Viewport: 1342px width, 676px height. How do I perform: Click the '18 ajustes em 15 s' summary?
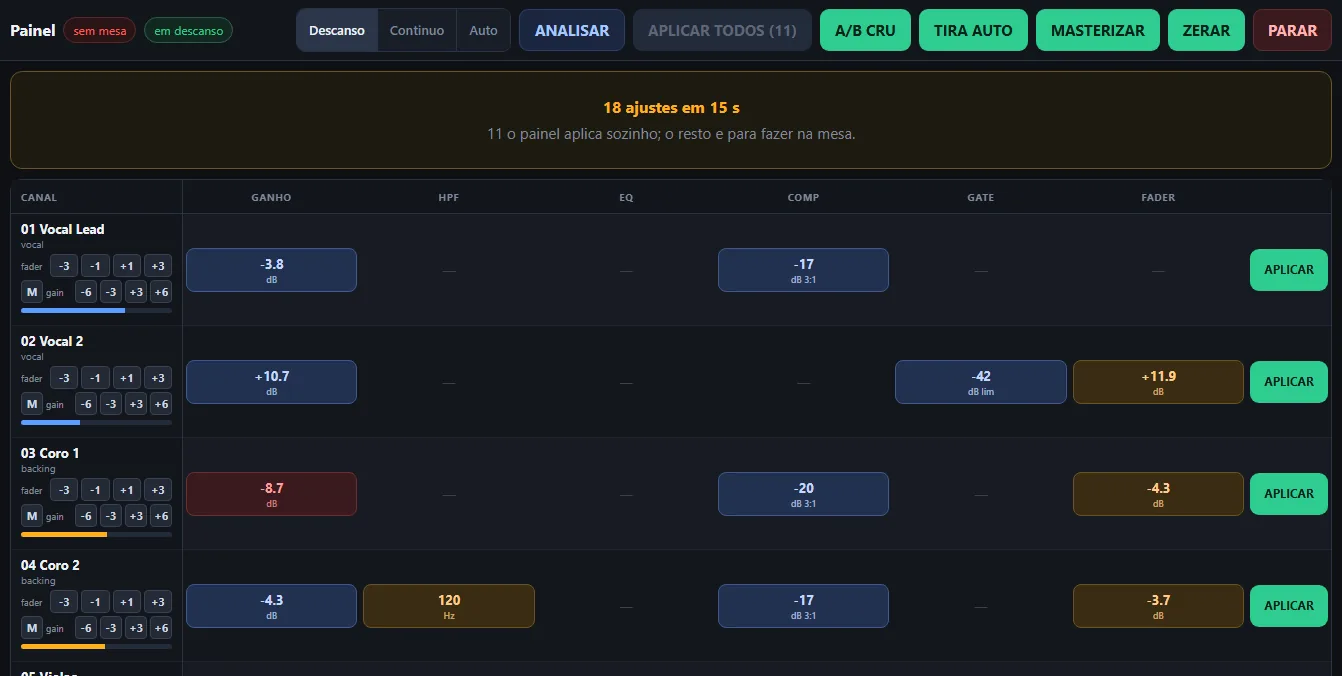(x=671, y=107)
